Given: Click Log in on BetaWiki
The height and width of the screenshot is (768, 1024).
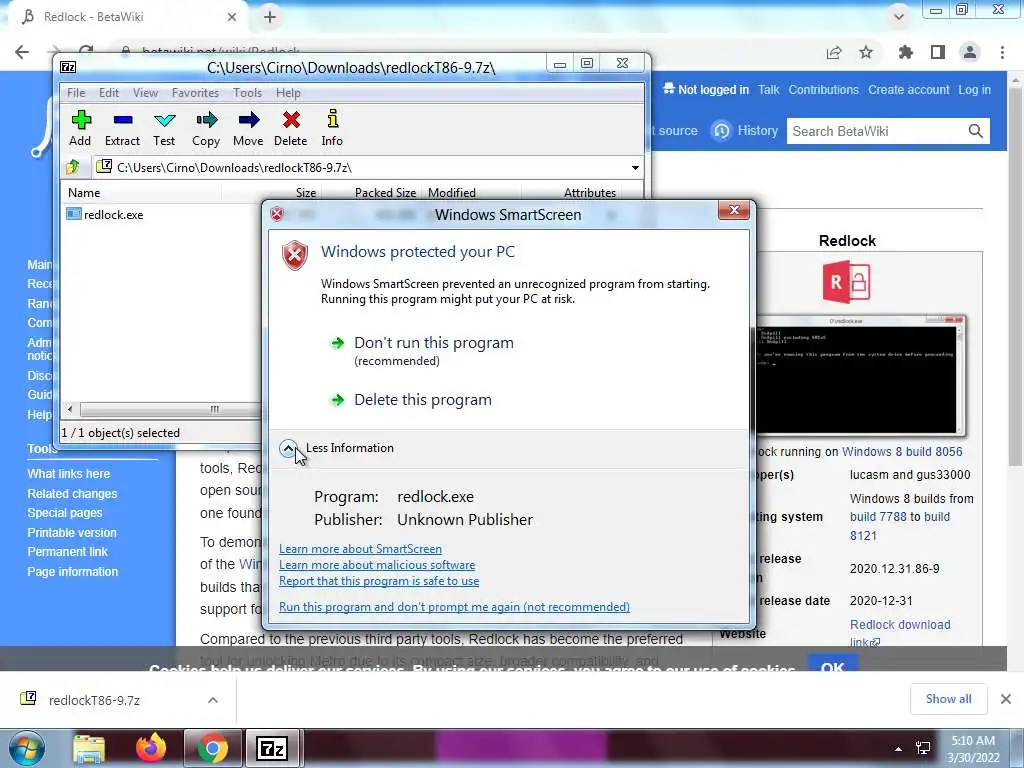Looking at the screenshot, I should (x=974, y=90).
